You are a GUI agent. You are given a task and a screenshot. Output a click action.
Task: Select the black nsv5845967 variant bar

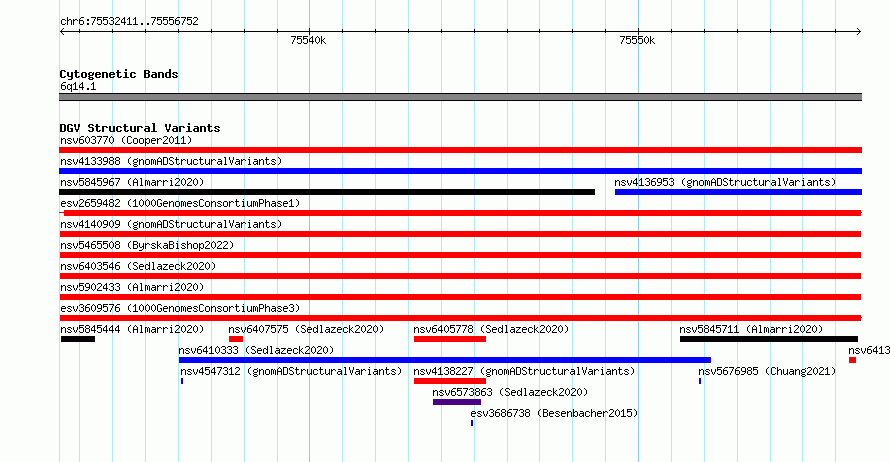[x=327, y=192]
